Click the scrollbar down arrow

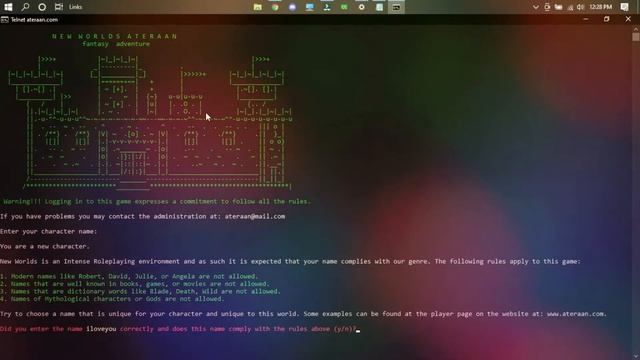point(636,356)
